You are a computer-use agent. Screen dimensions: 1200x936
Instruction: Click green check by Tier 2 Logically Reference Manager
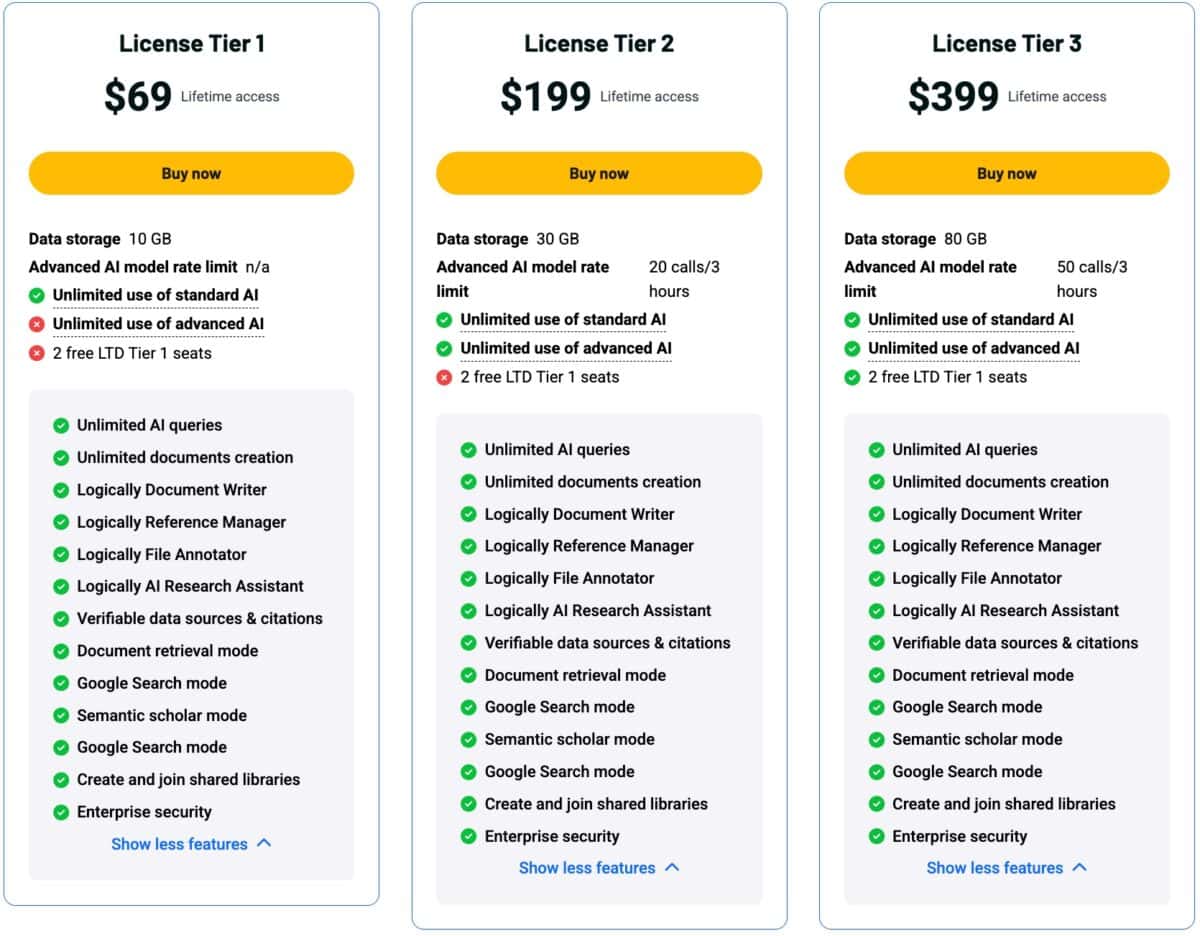click(468, 546)
